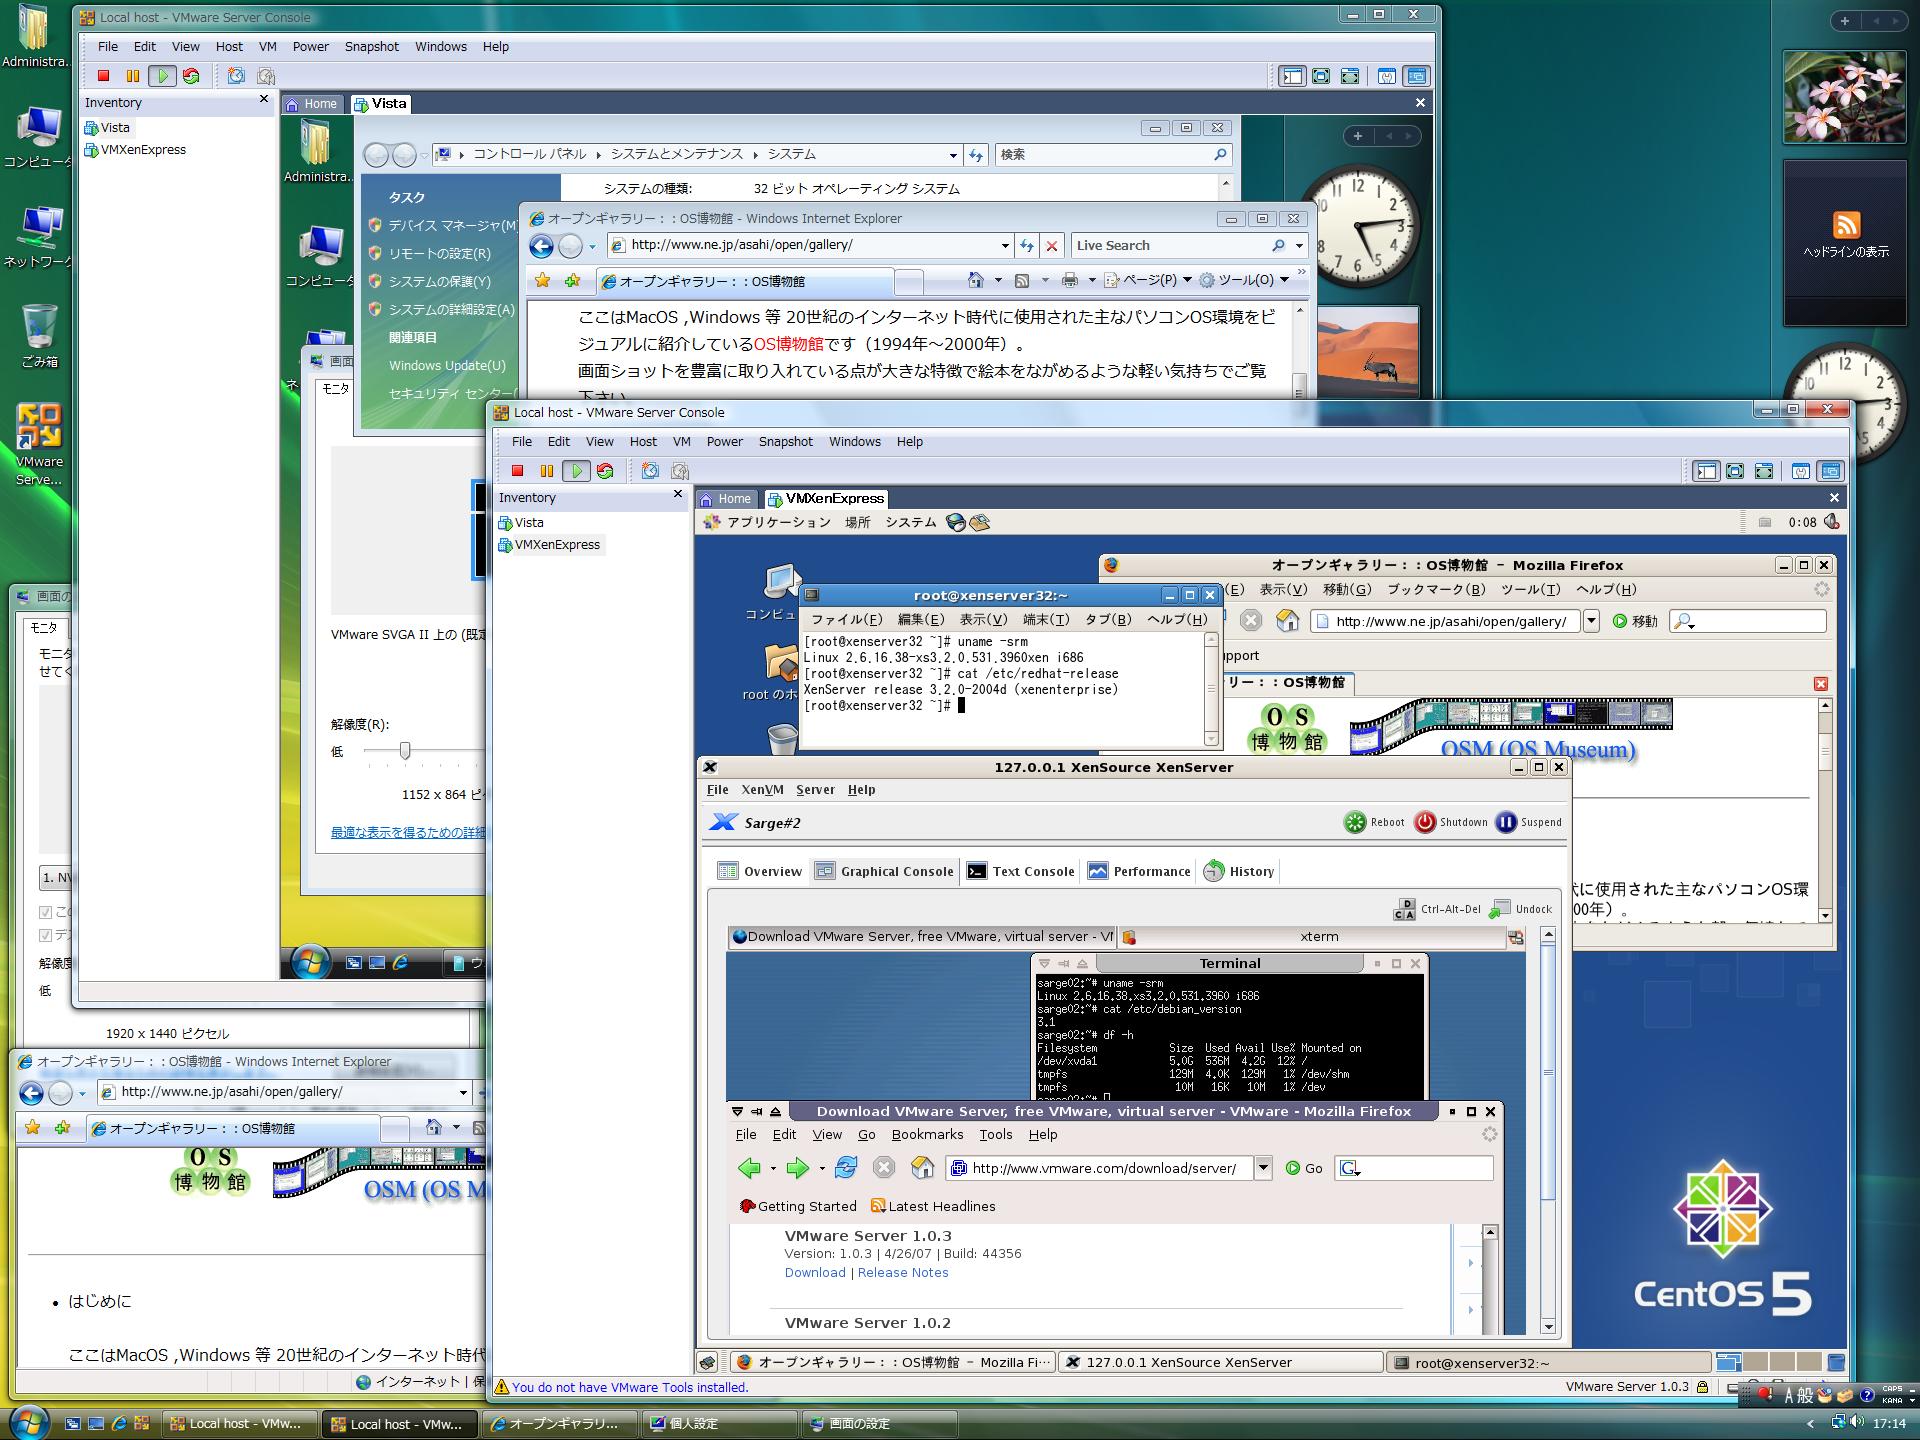The width and height of the screenshot is (1920, 1440).
Task: Click the red power off icon in front VMware console
Action: click(517, 471)
